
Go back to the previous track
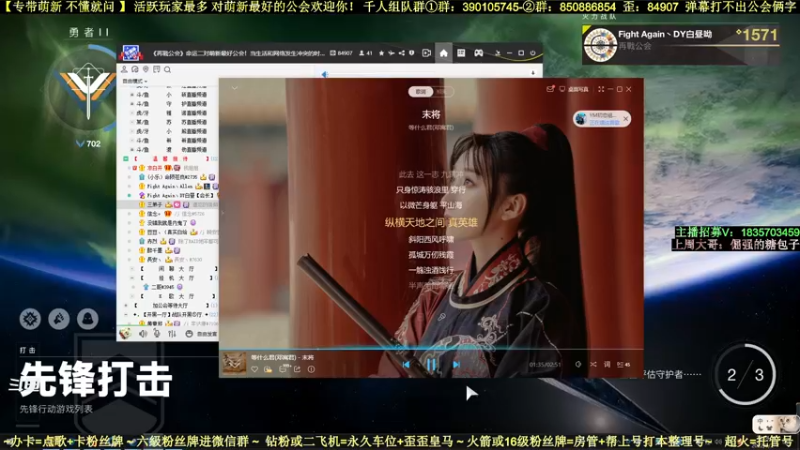click(406, 364)
